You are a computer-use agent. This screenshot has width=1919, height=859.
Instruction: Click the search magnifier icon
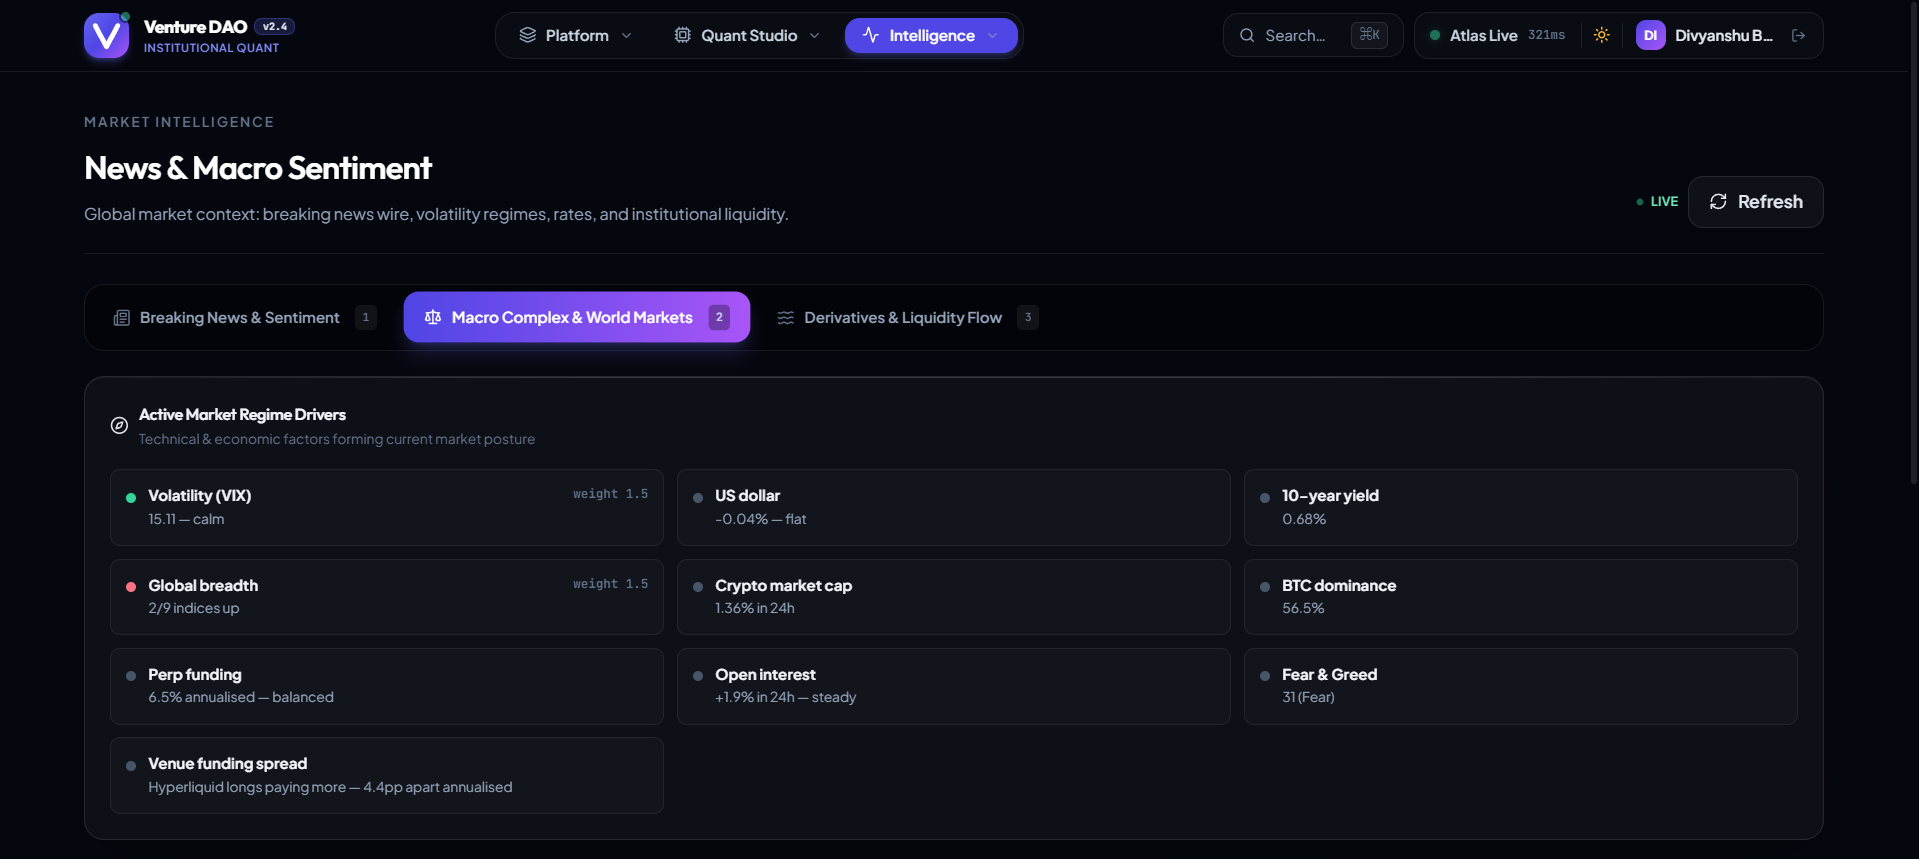pyautogui.click(x=1247, y=35)
